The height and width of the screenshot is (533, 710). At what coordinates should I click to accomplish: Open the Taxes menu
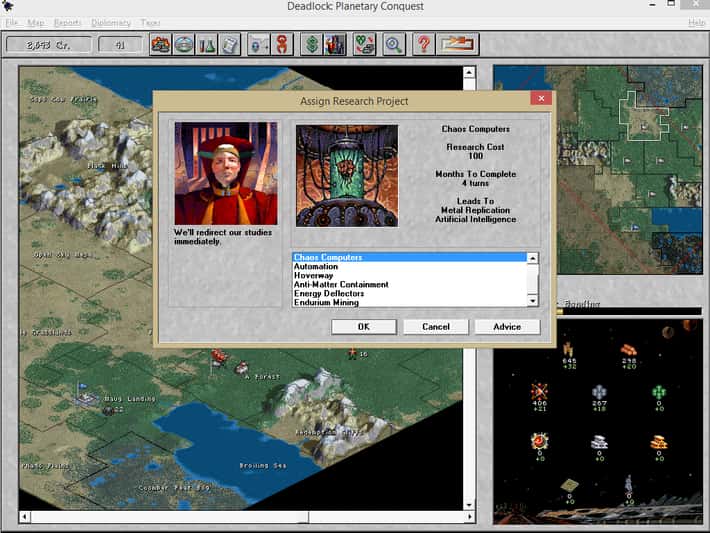(150, 22)
